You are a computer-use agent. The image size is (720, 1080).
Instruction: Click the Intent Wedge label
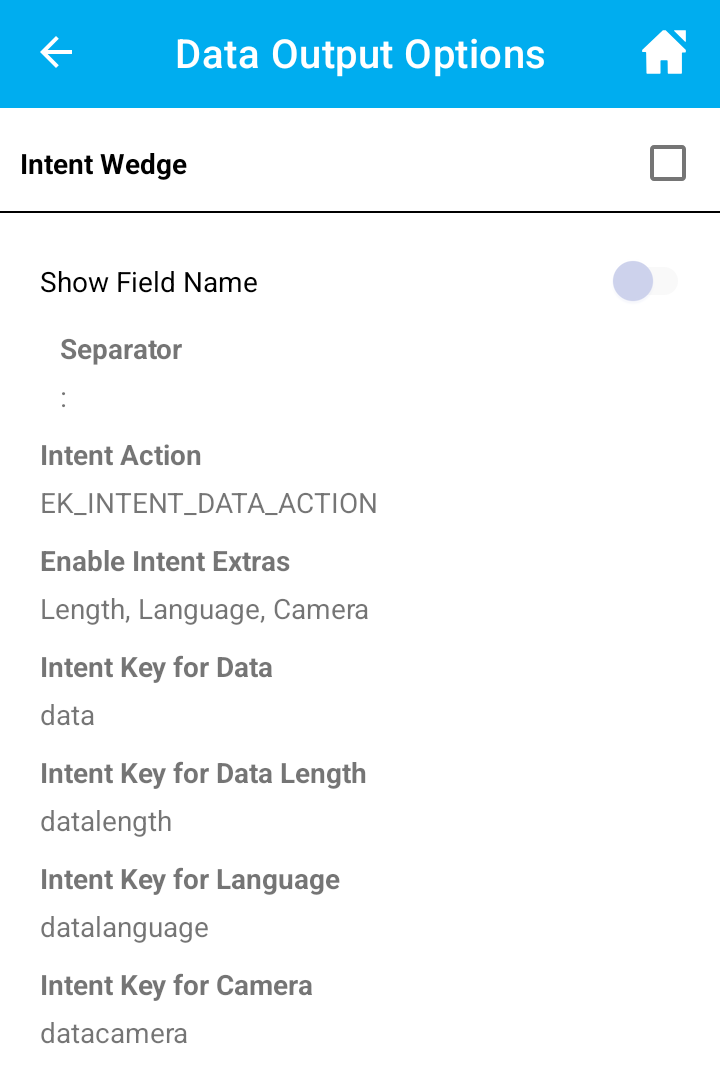104,164
